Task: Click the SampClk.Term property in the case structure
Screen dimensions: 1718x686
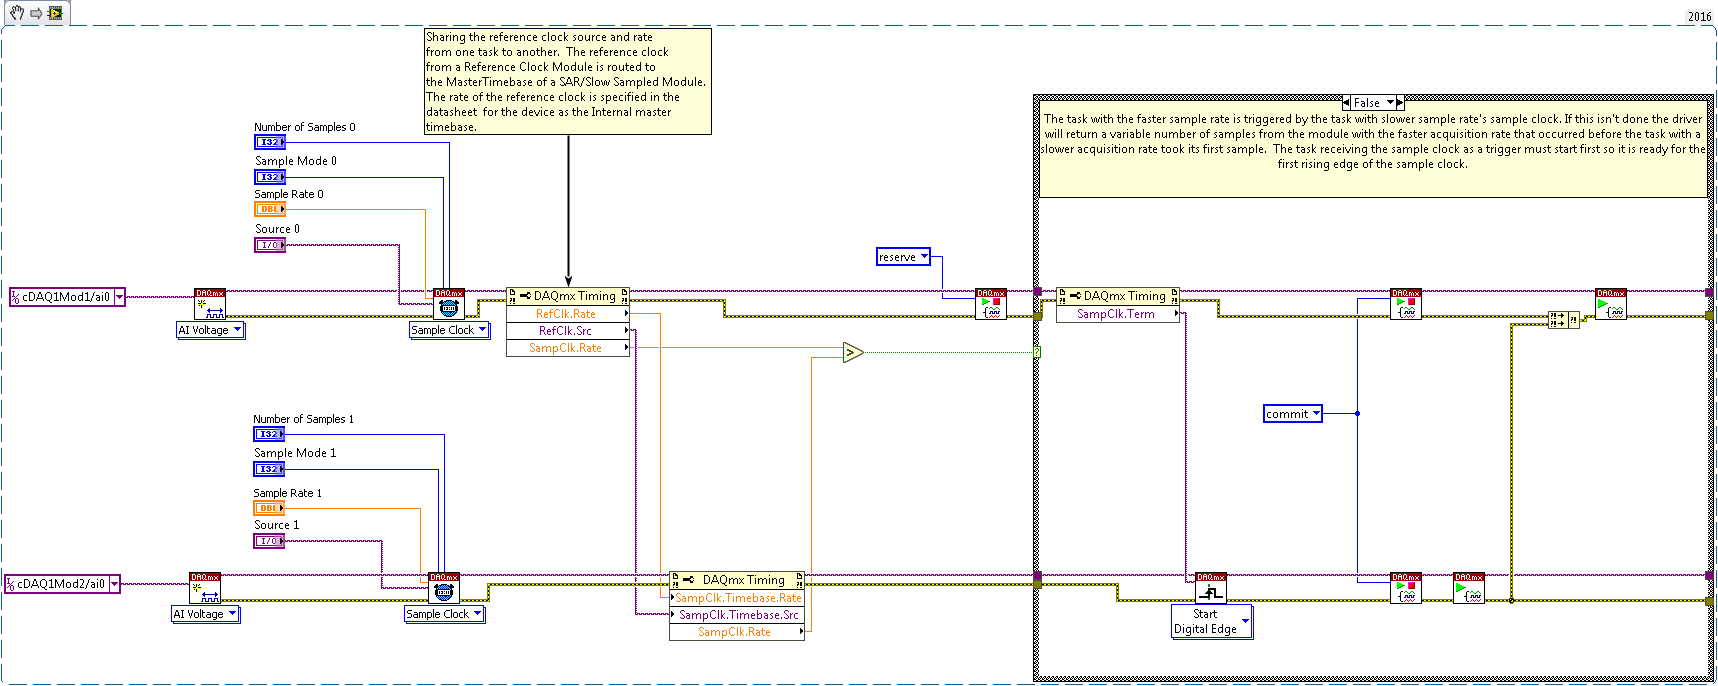Action: 1116,314
